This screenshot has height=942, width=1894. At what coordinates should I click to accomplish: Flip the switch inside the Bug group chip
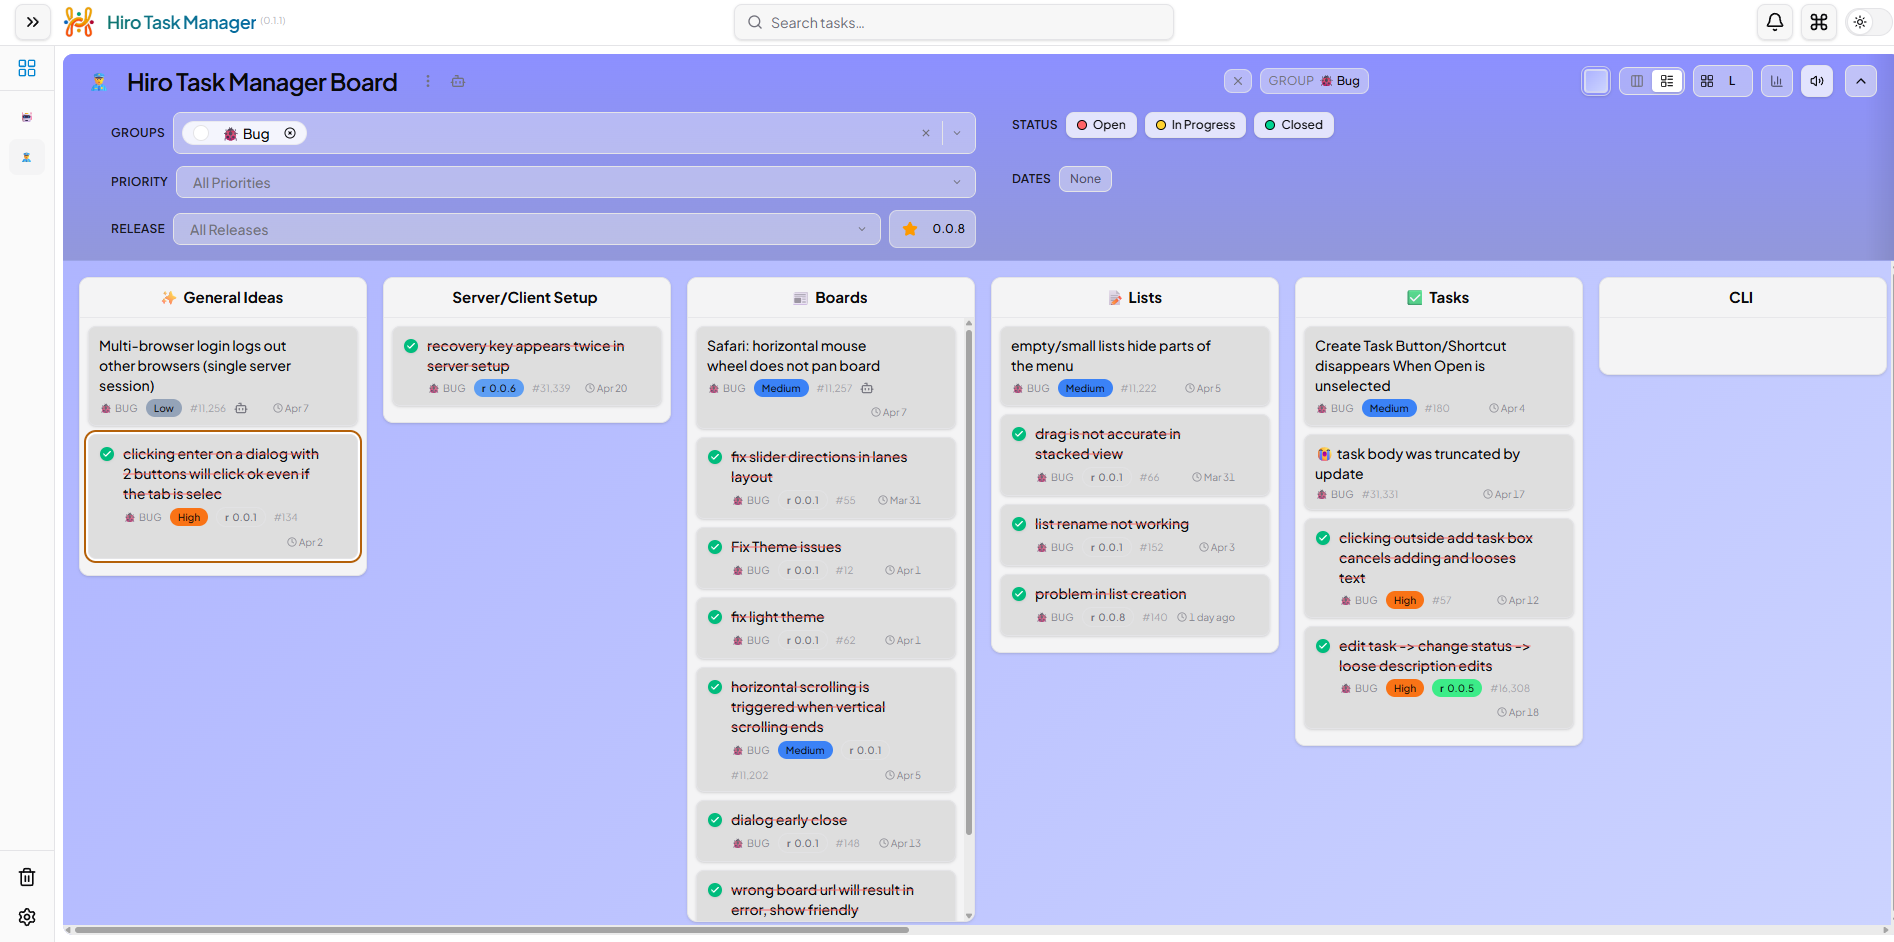[199, 132]
